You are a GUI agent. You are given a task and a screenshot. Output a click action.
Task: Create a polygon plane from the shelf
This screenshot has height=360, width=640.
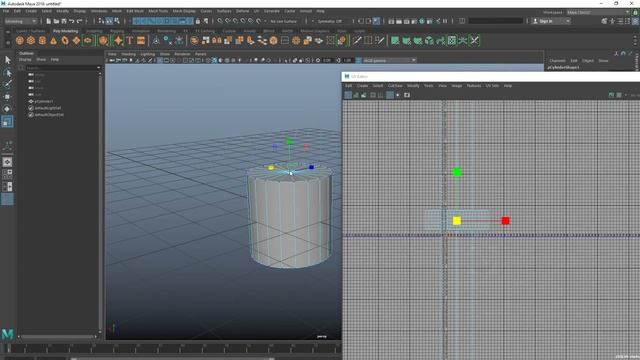pyautogui.click(x=76, y=40)
